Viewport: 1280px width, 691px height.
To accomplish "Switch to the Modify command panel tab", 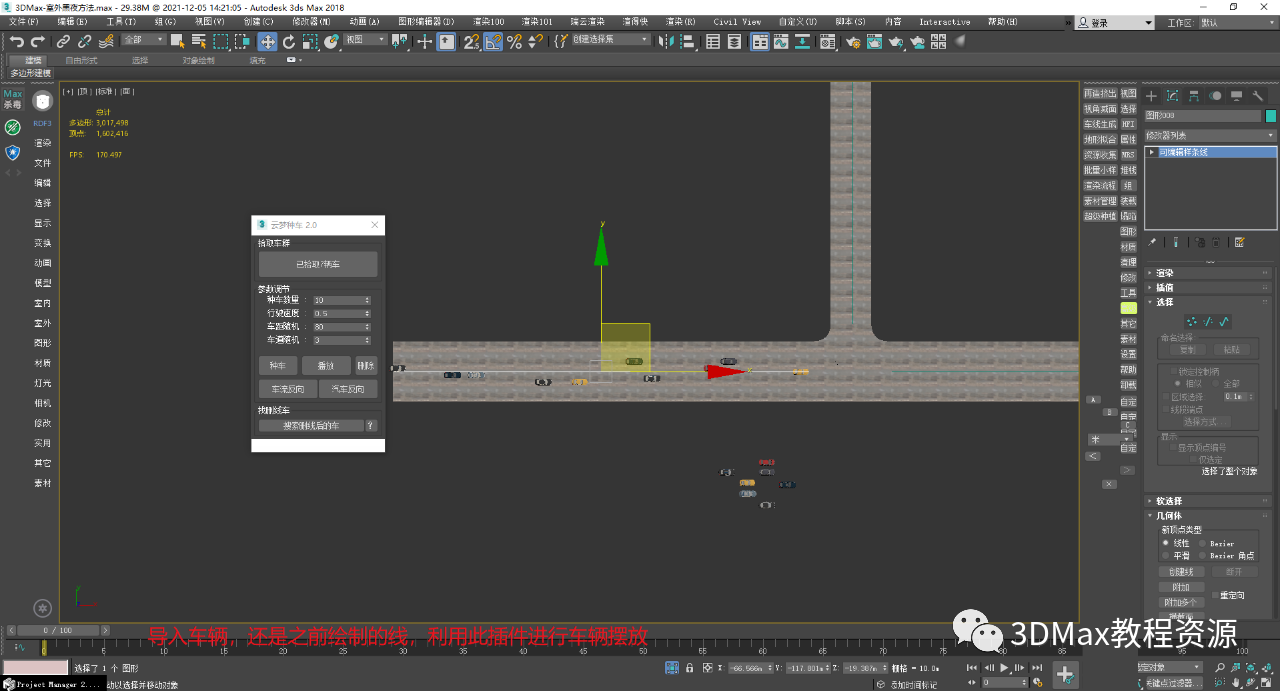I will pos(1172,96).
